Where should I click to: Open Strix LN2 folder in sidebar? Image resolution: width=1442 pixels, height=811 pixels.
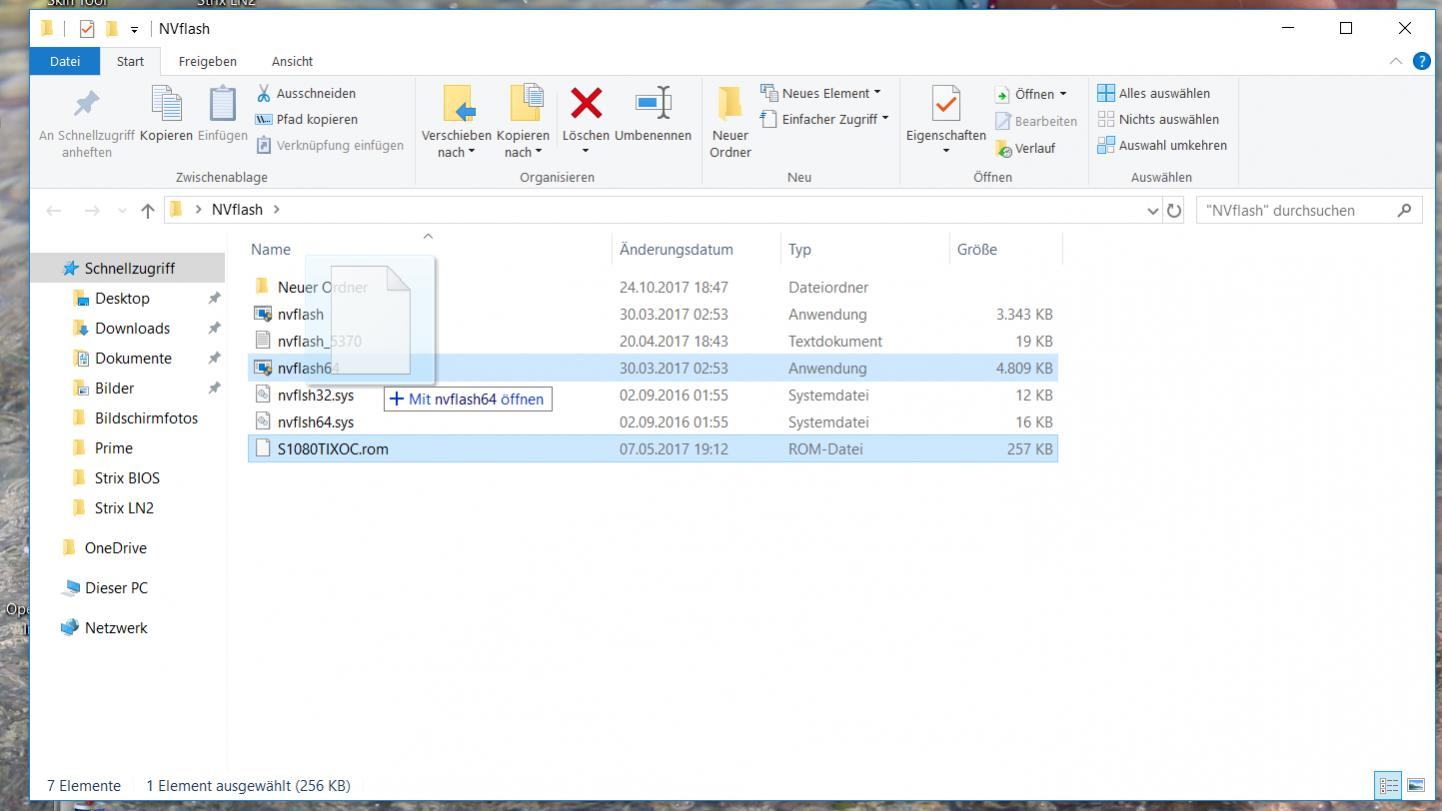(124, 508)
